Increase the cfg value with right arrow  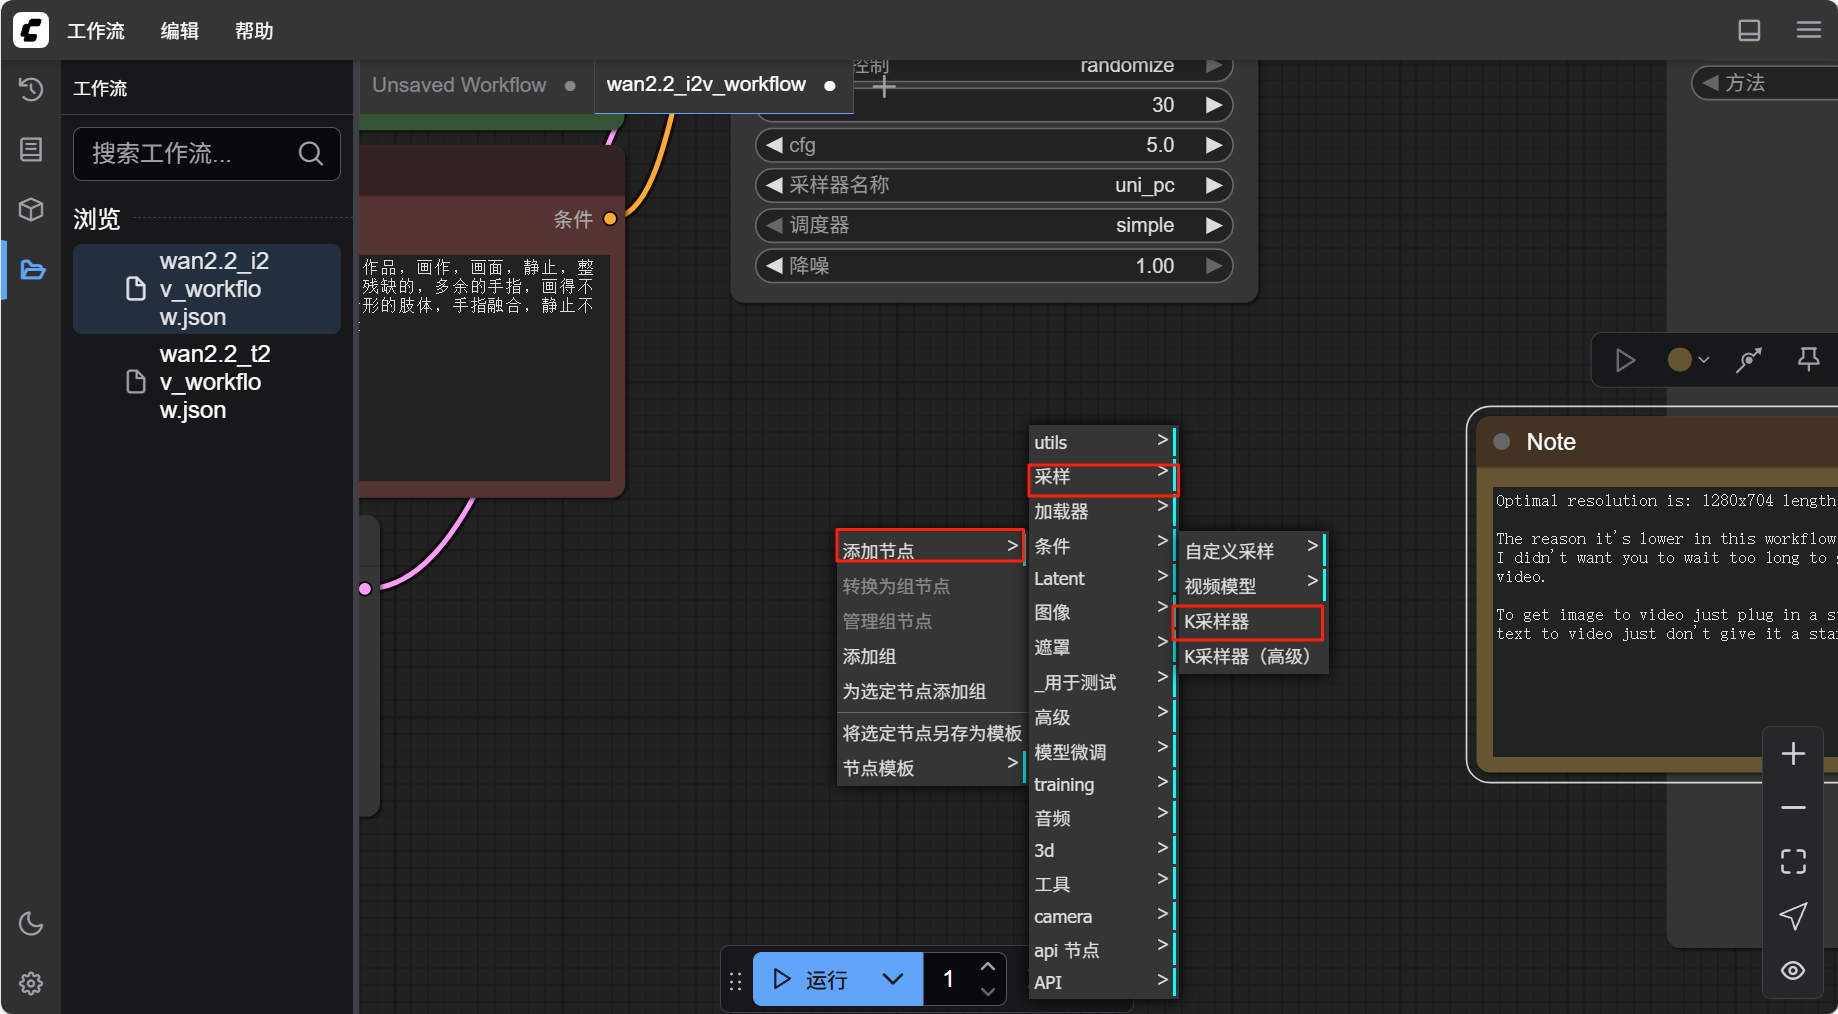1214,145
